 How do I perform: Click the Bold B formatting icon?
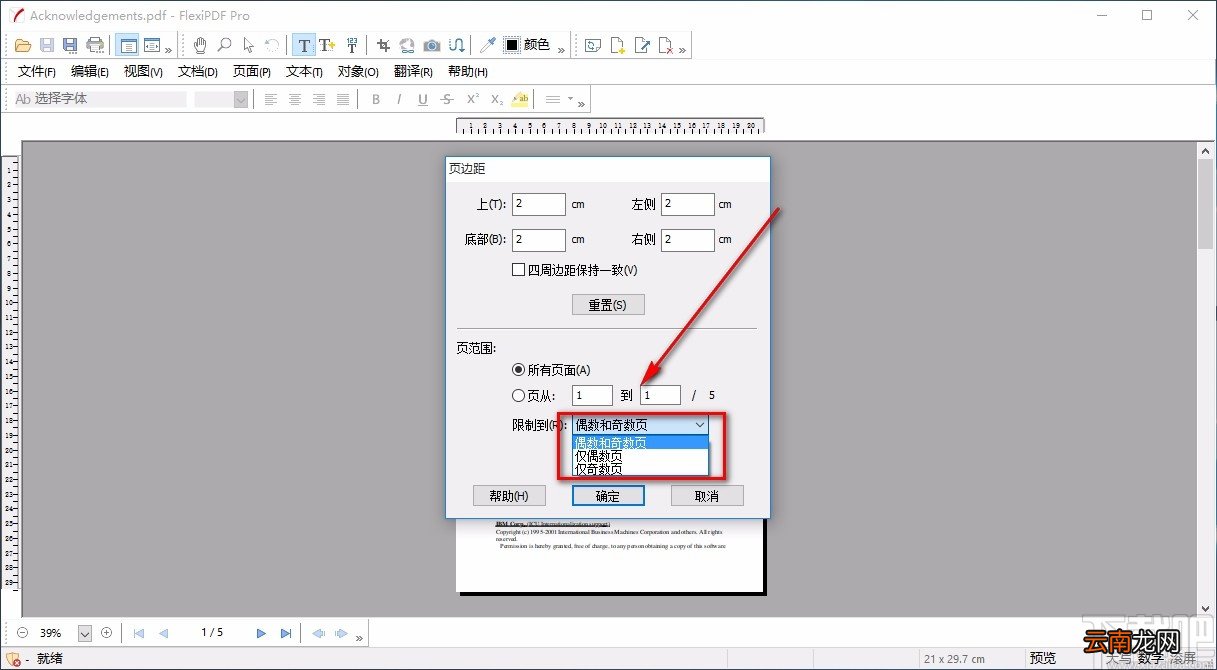pos(376,99)
